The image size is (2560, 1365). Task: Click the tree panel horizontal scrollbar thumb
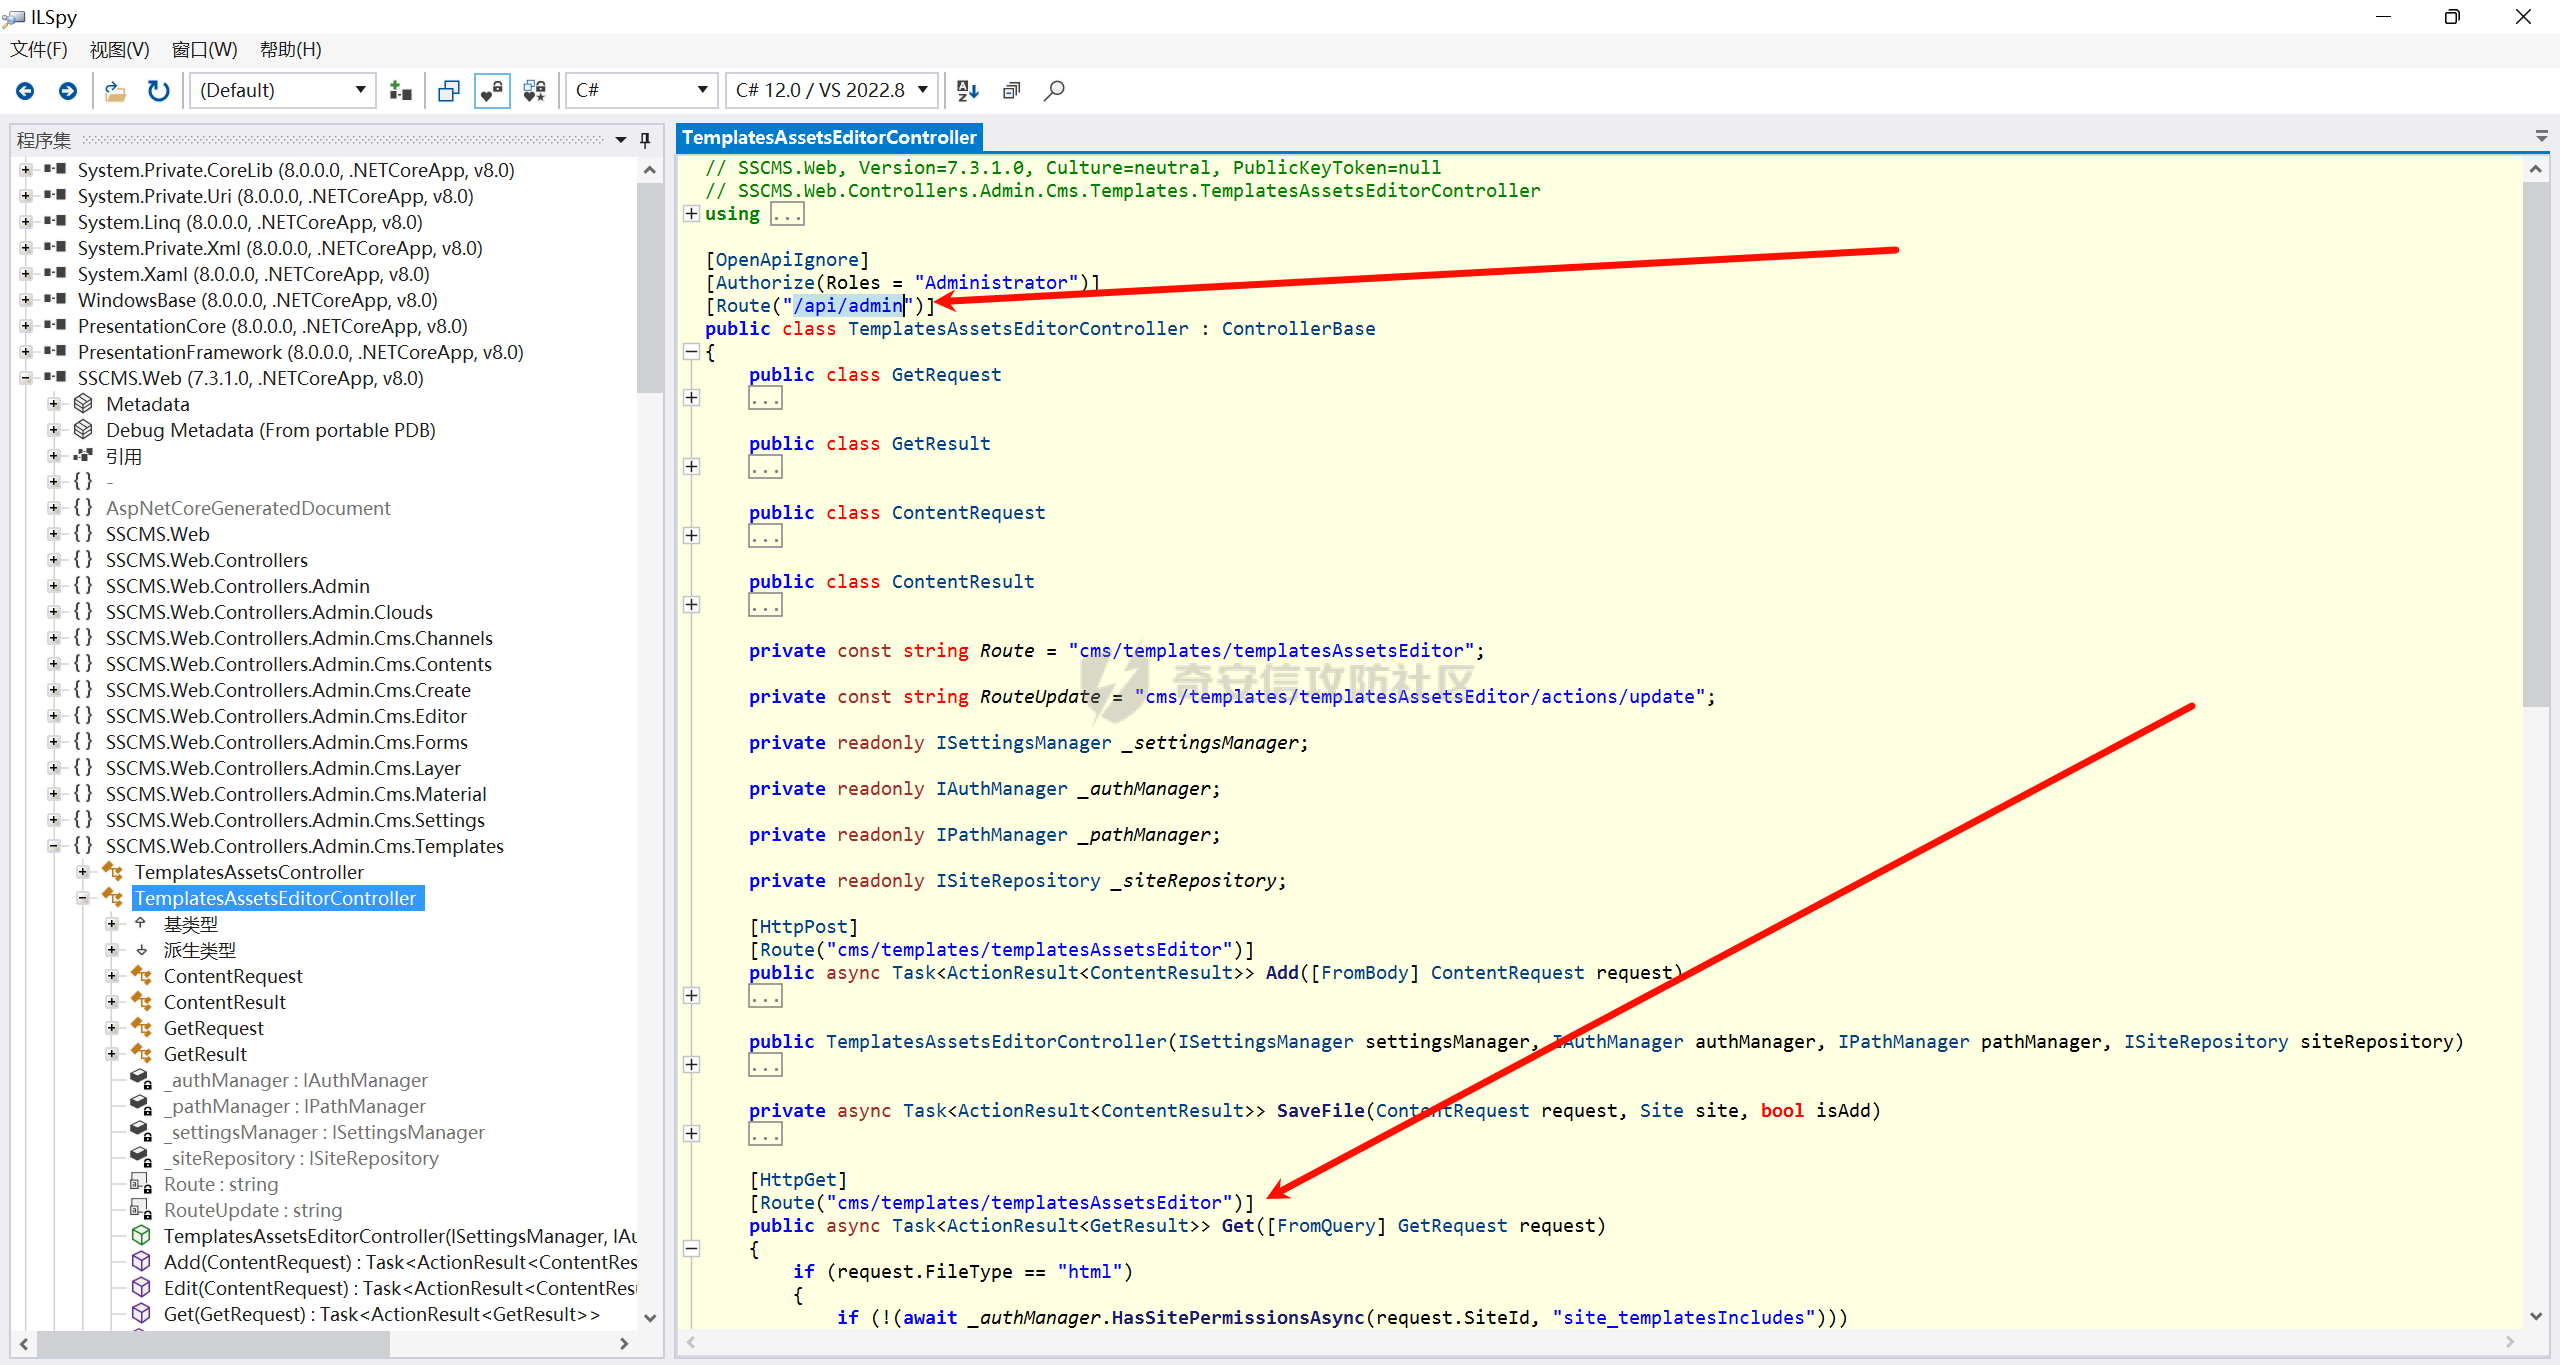(x=215, y=1344)
